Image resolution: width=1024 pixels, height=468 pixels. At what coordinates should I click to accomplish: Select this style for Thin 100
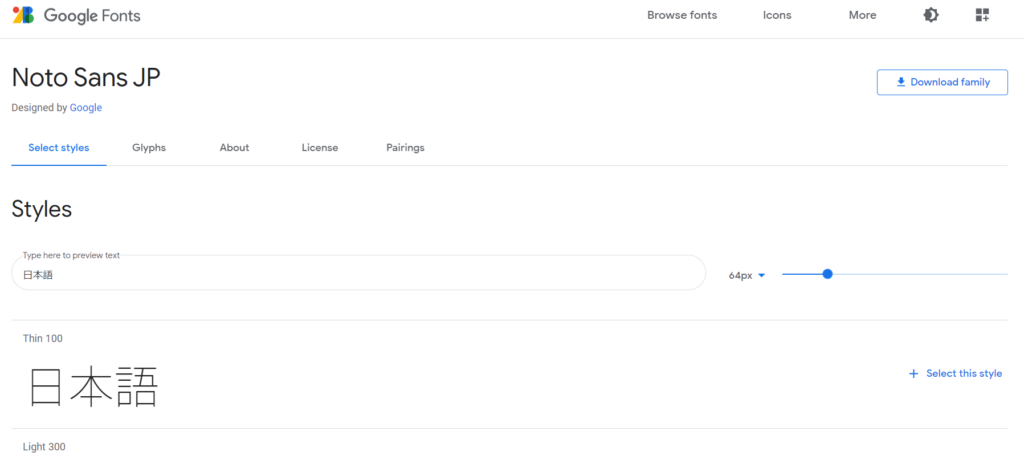point(955,374)
